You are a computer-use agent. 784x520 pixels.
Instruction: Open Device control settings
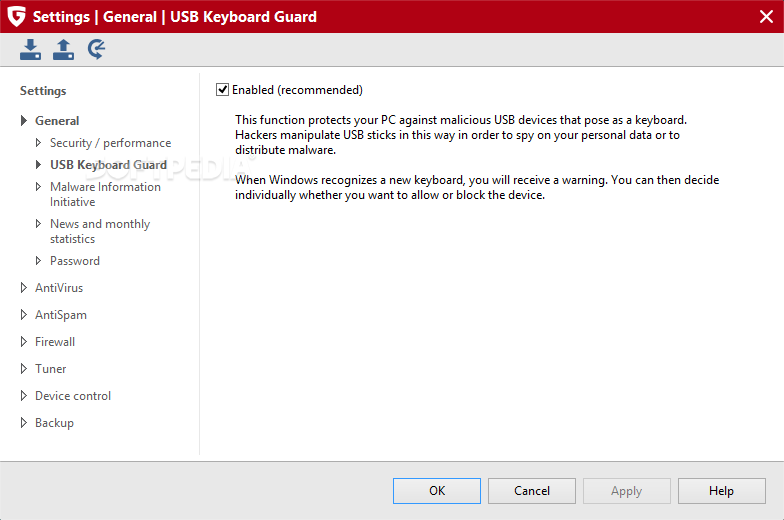(x=73, y=396)
